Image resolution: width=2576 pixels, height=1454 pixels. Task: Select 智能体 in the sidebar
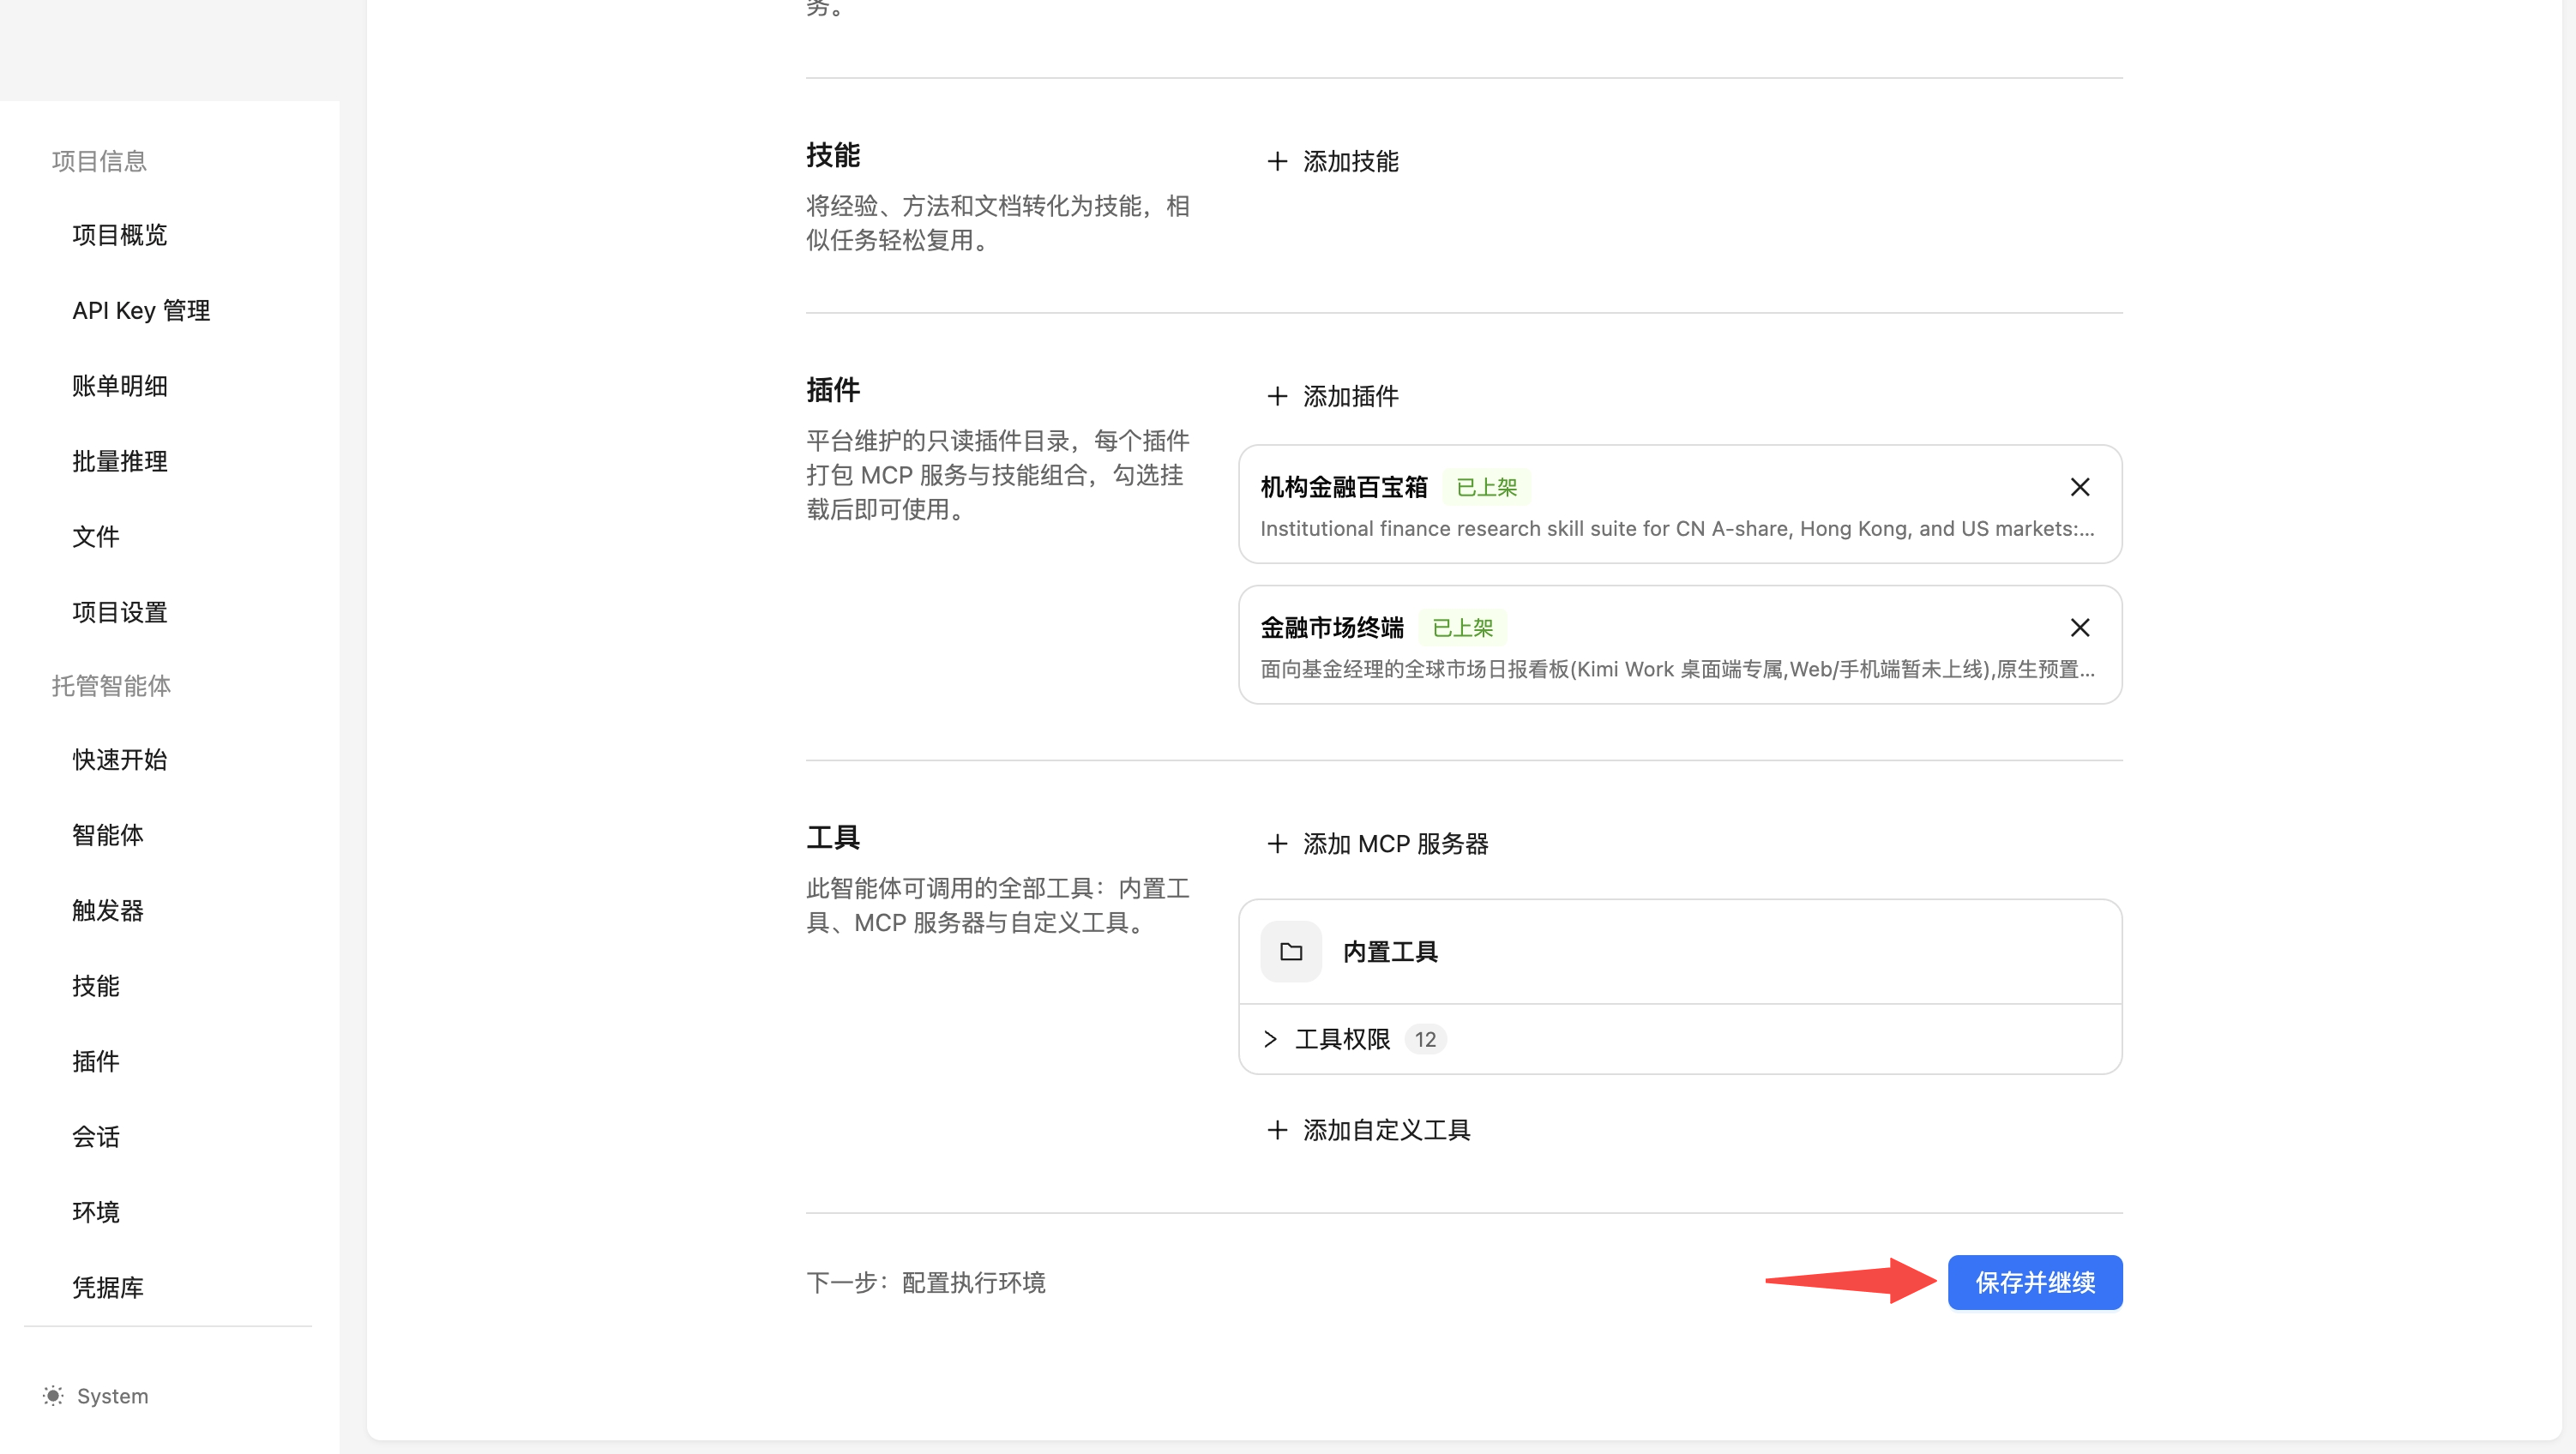pyautogui.click(x=108, y=835)
